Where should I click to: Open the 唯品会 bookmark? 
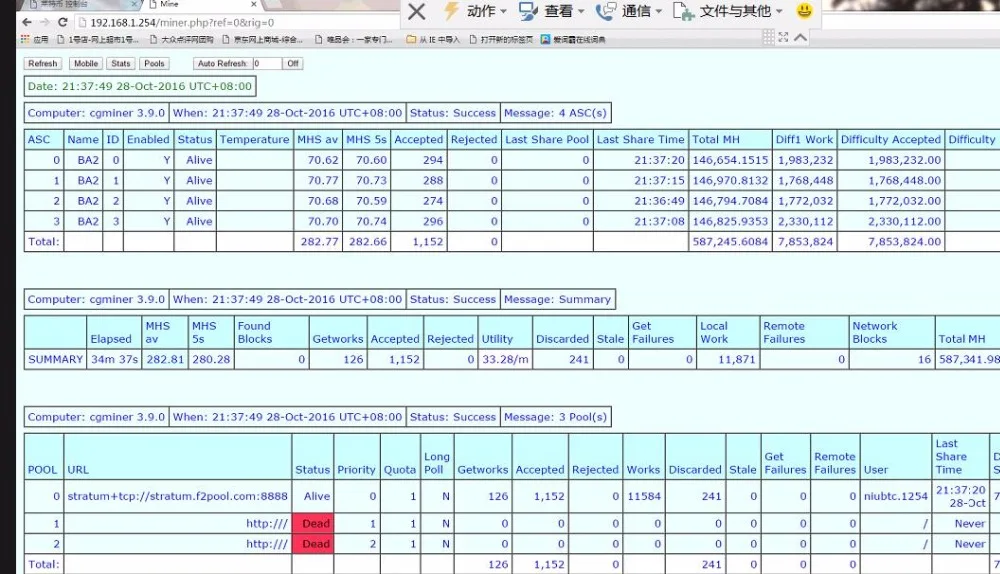pyautogui.click(x=354, y=40)
